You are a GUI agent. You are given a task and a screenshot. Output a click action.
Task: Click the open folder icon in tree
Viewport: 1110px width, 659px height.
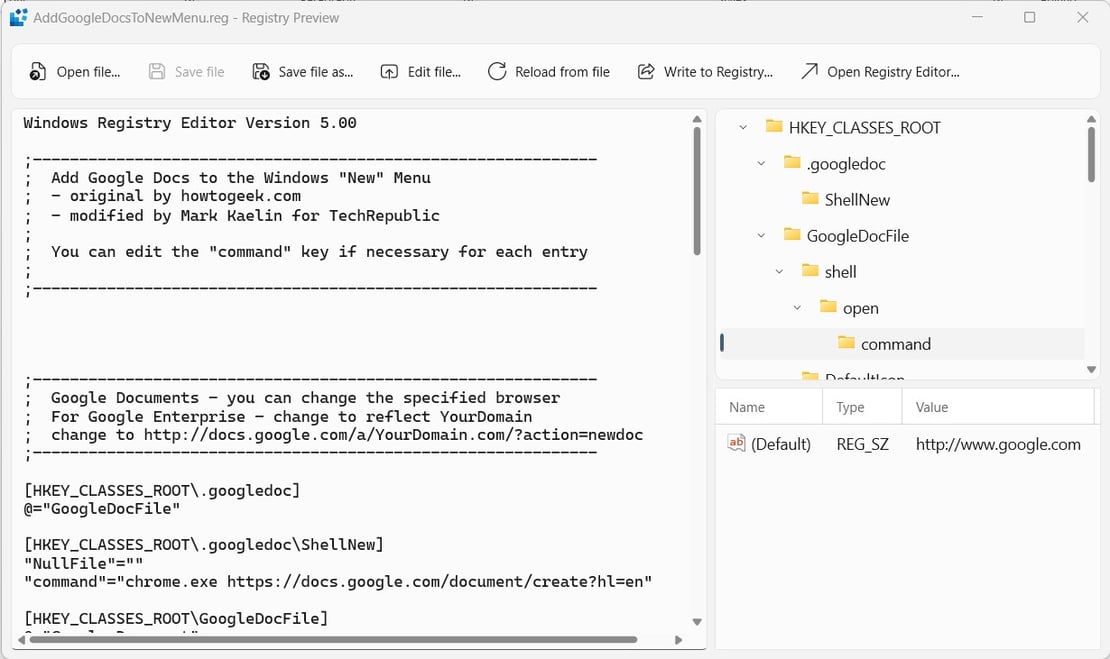point(828,307)
